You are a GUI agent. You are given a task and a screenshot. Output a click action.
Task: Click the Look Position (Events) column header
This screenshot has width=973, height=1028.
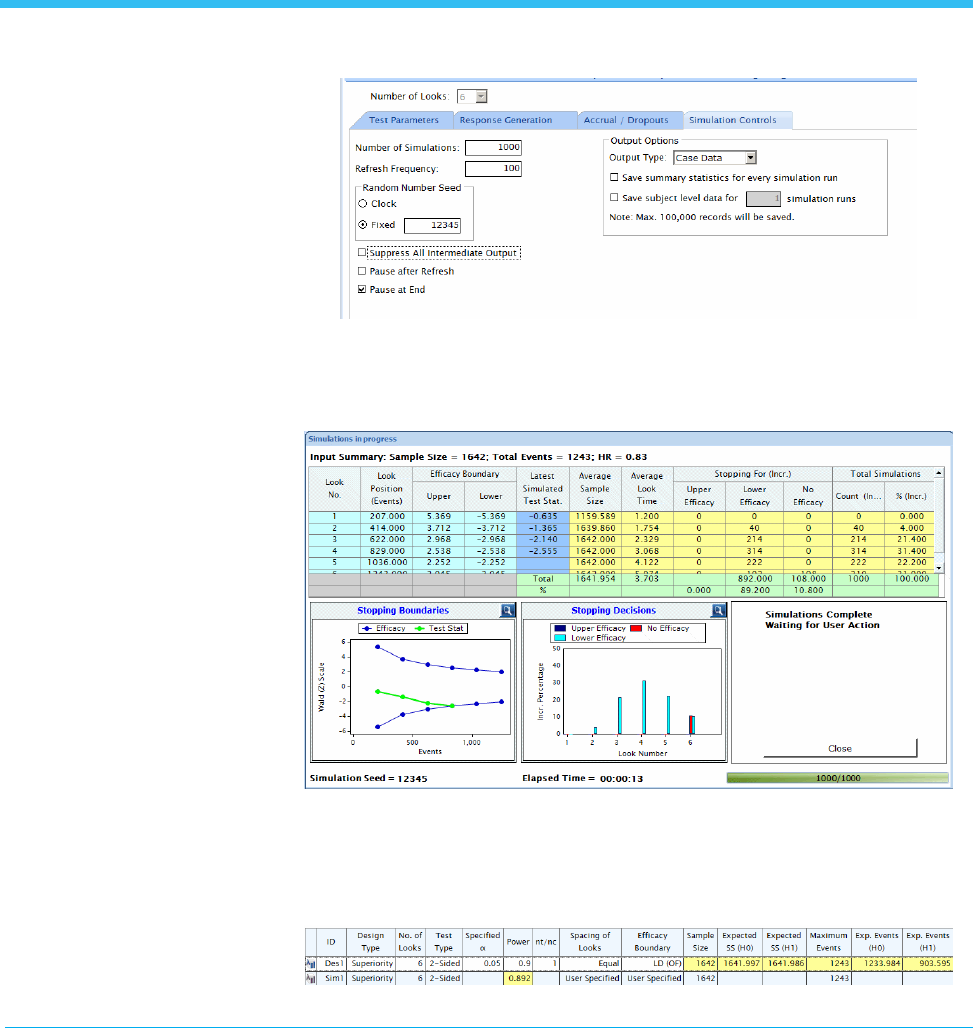click(386, 489)
